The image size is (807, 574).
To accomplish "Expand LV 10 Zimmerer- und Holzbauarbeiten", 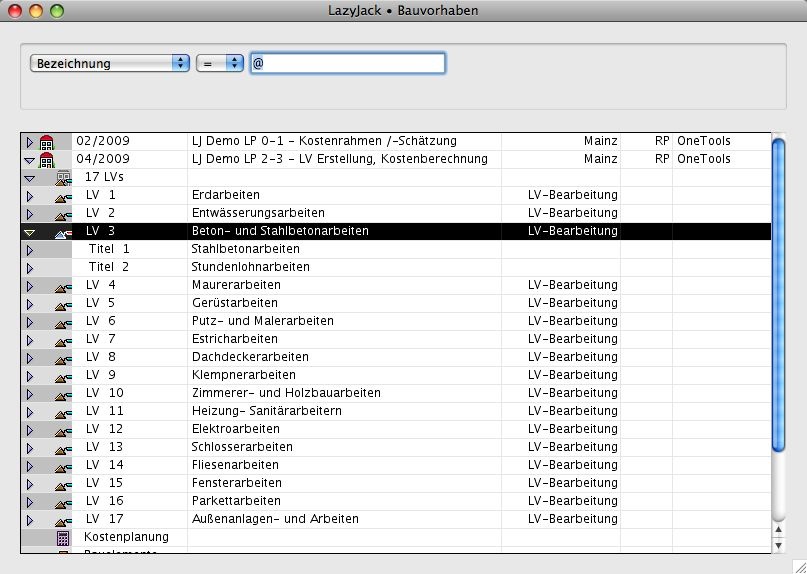I will point(29,394).
